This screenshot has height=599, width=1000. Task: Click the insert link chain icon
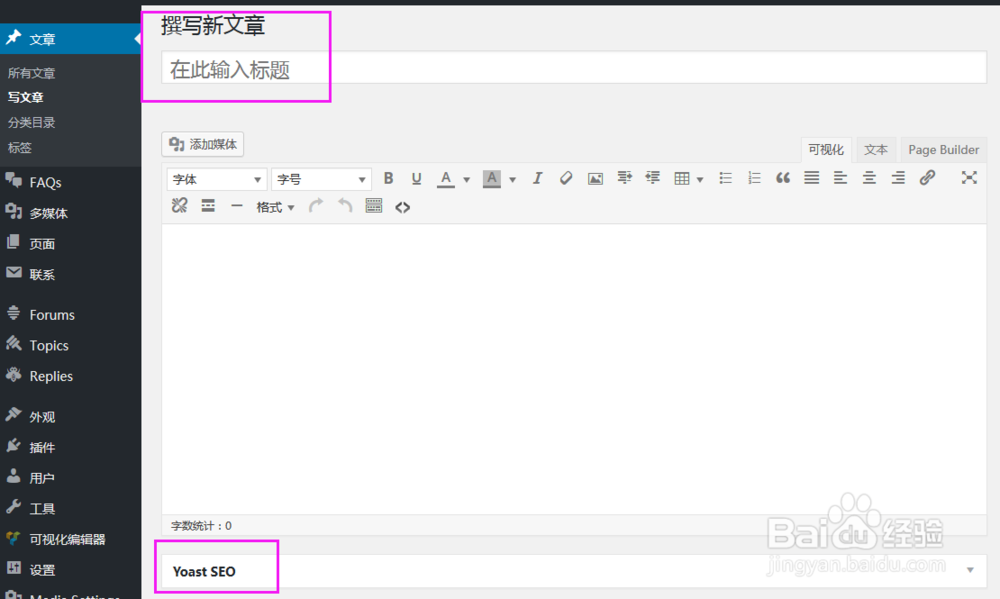(x=927, y=177)
